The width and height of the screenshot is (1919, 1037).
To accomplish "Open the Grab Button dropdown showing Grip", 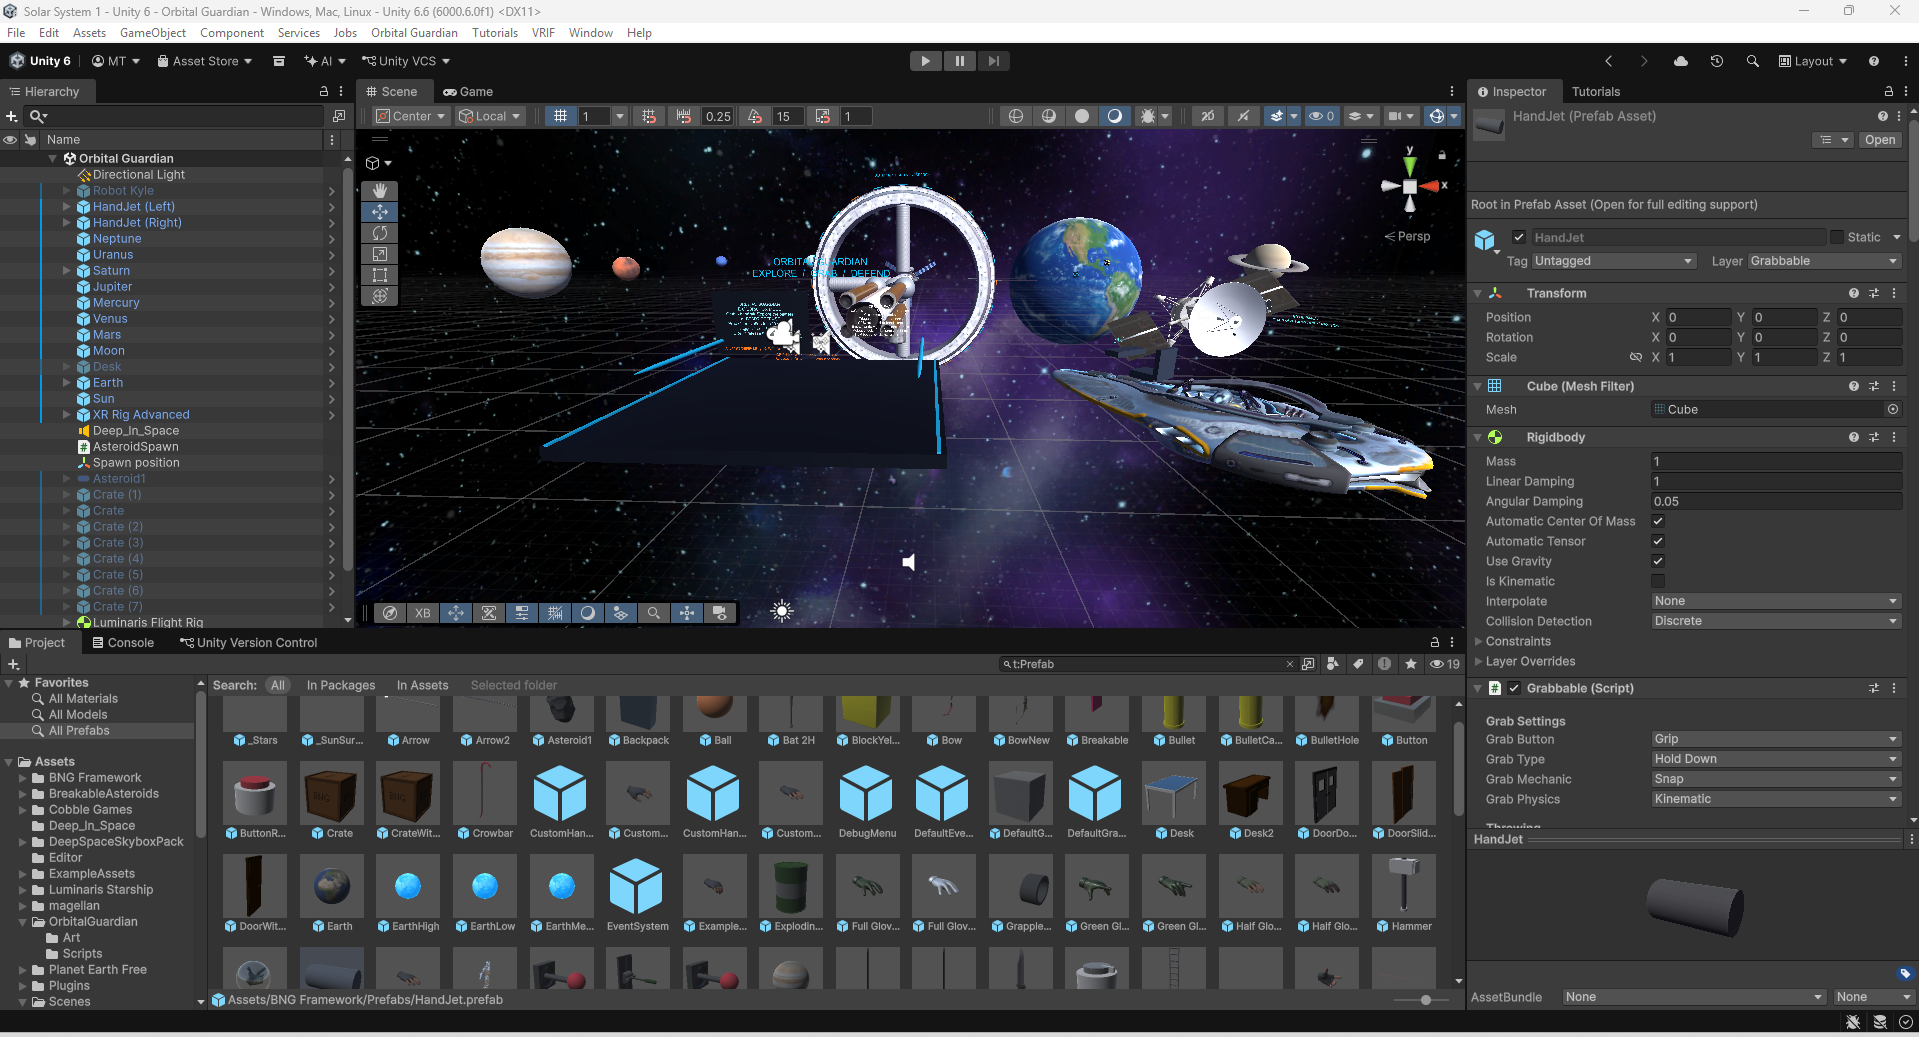I will (1776, 739).
